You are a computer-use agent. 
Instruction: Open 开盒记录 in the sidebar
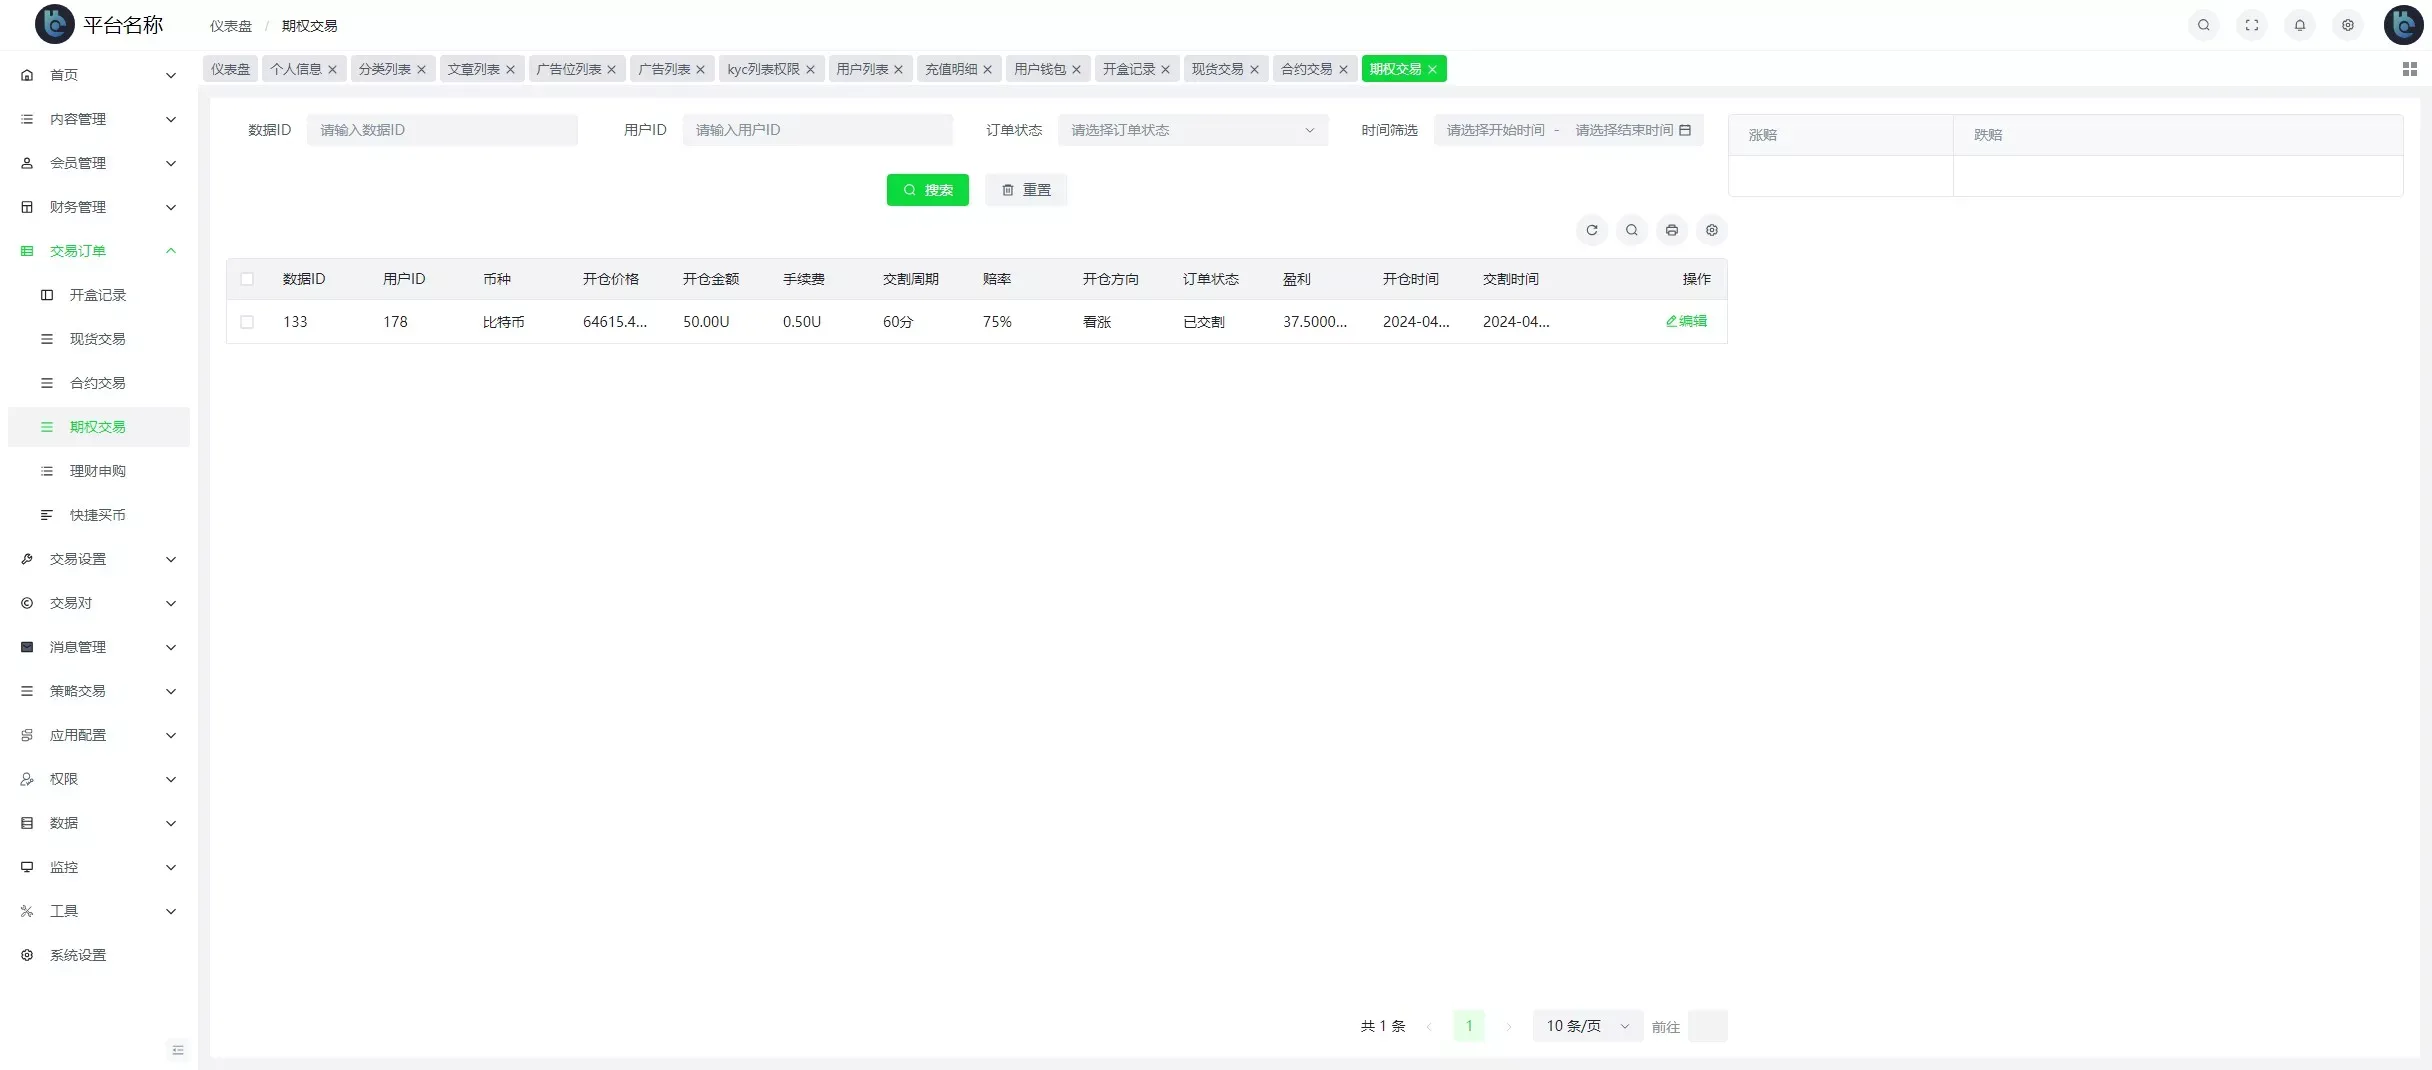pos(99,295)
